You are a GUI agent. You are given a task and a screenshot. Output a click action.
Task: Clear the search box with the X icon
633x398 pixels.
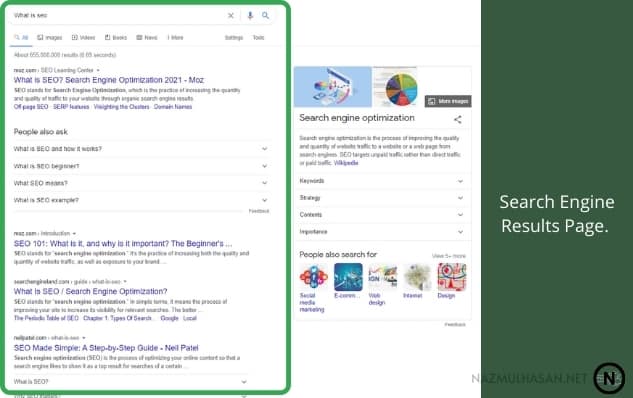pos(231,15)
